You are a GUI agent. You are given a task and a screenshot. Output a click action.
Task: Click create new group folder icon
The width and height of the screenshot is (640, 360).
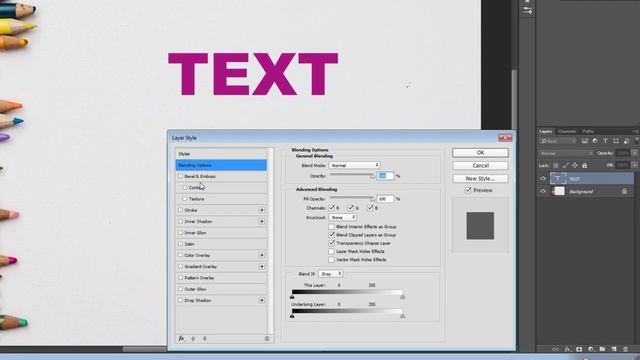click(x=602, y=349)
